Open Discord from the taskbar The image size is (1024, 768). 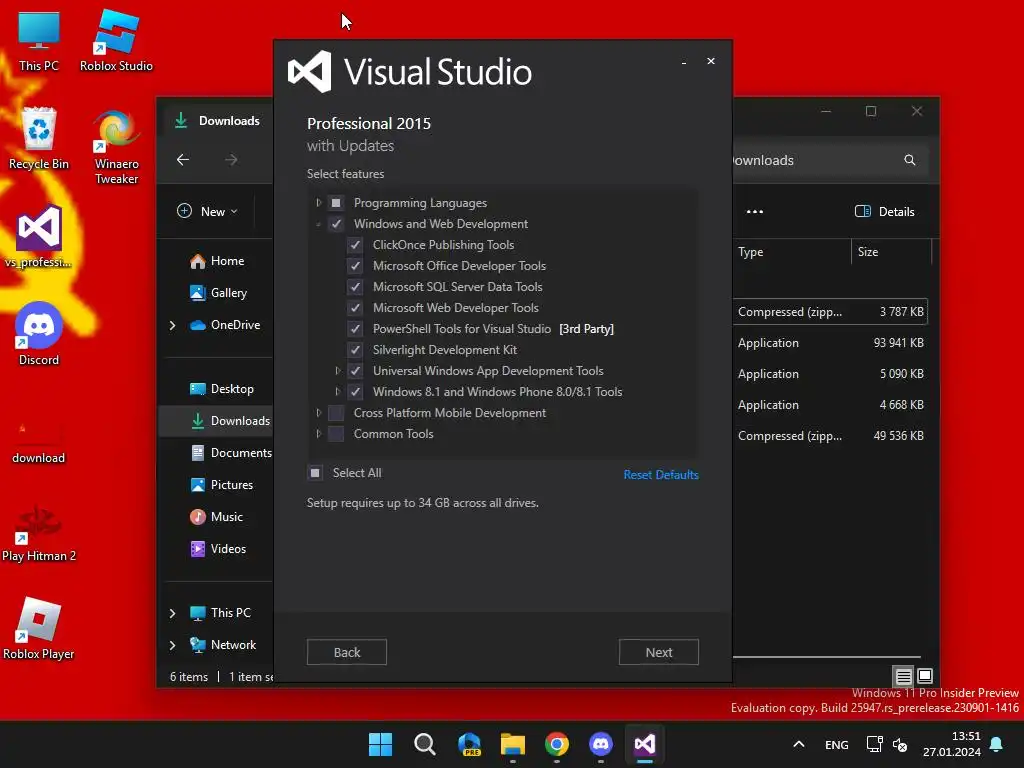(x=600, y=744)
